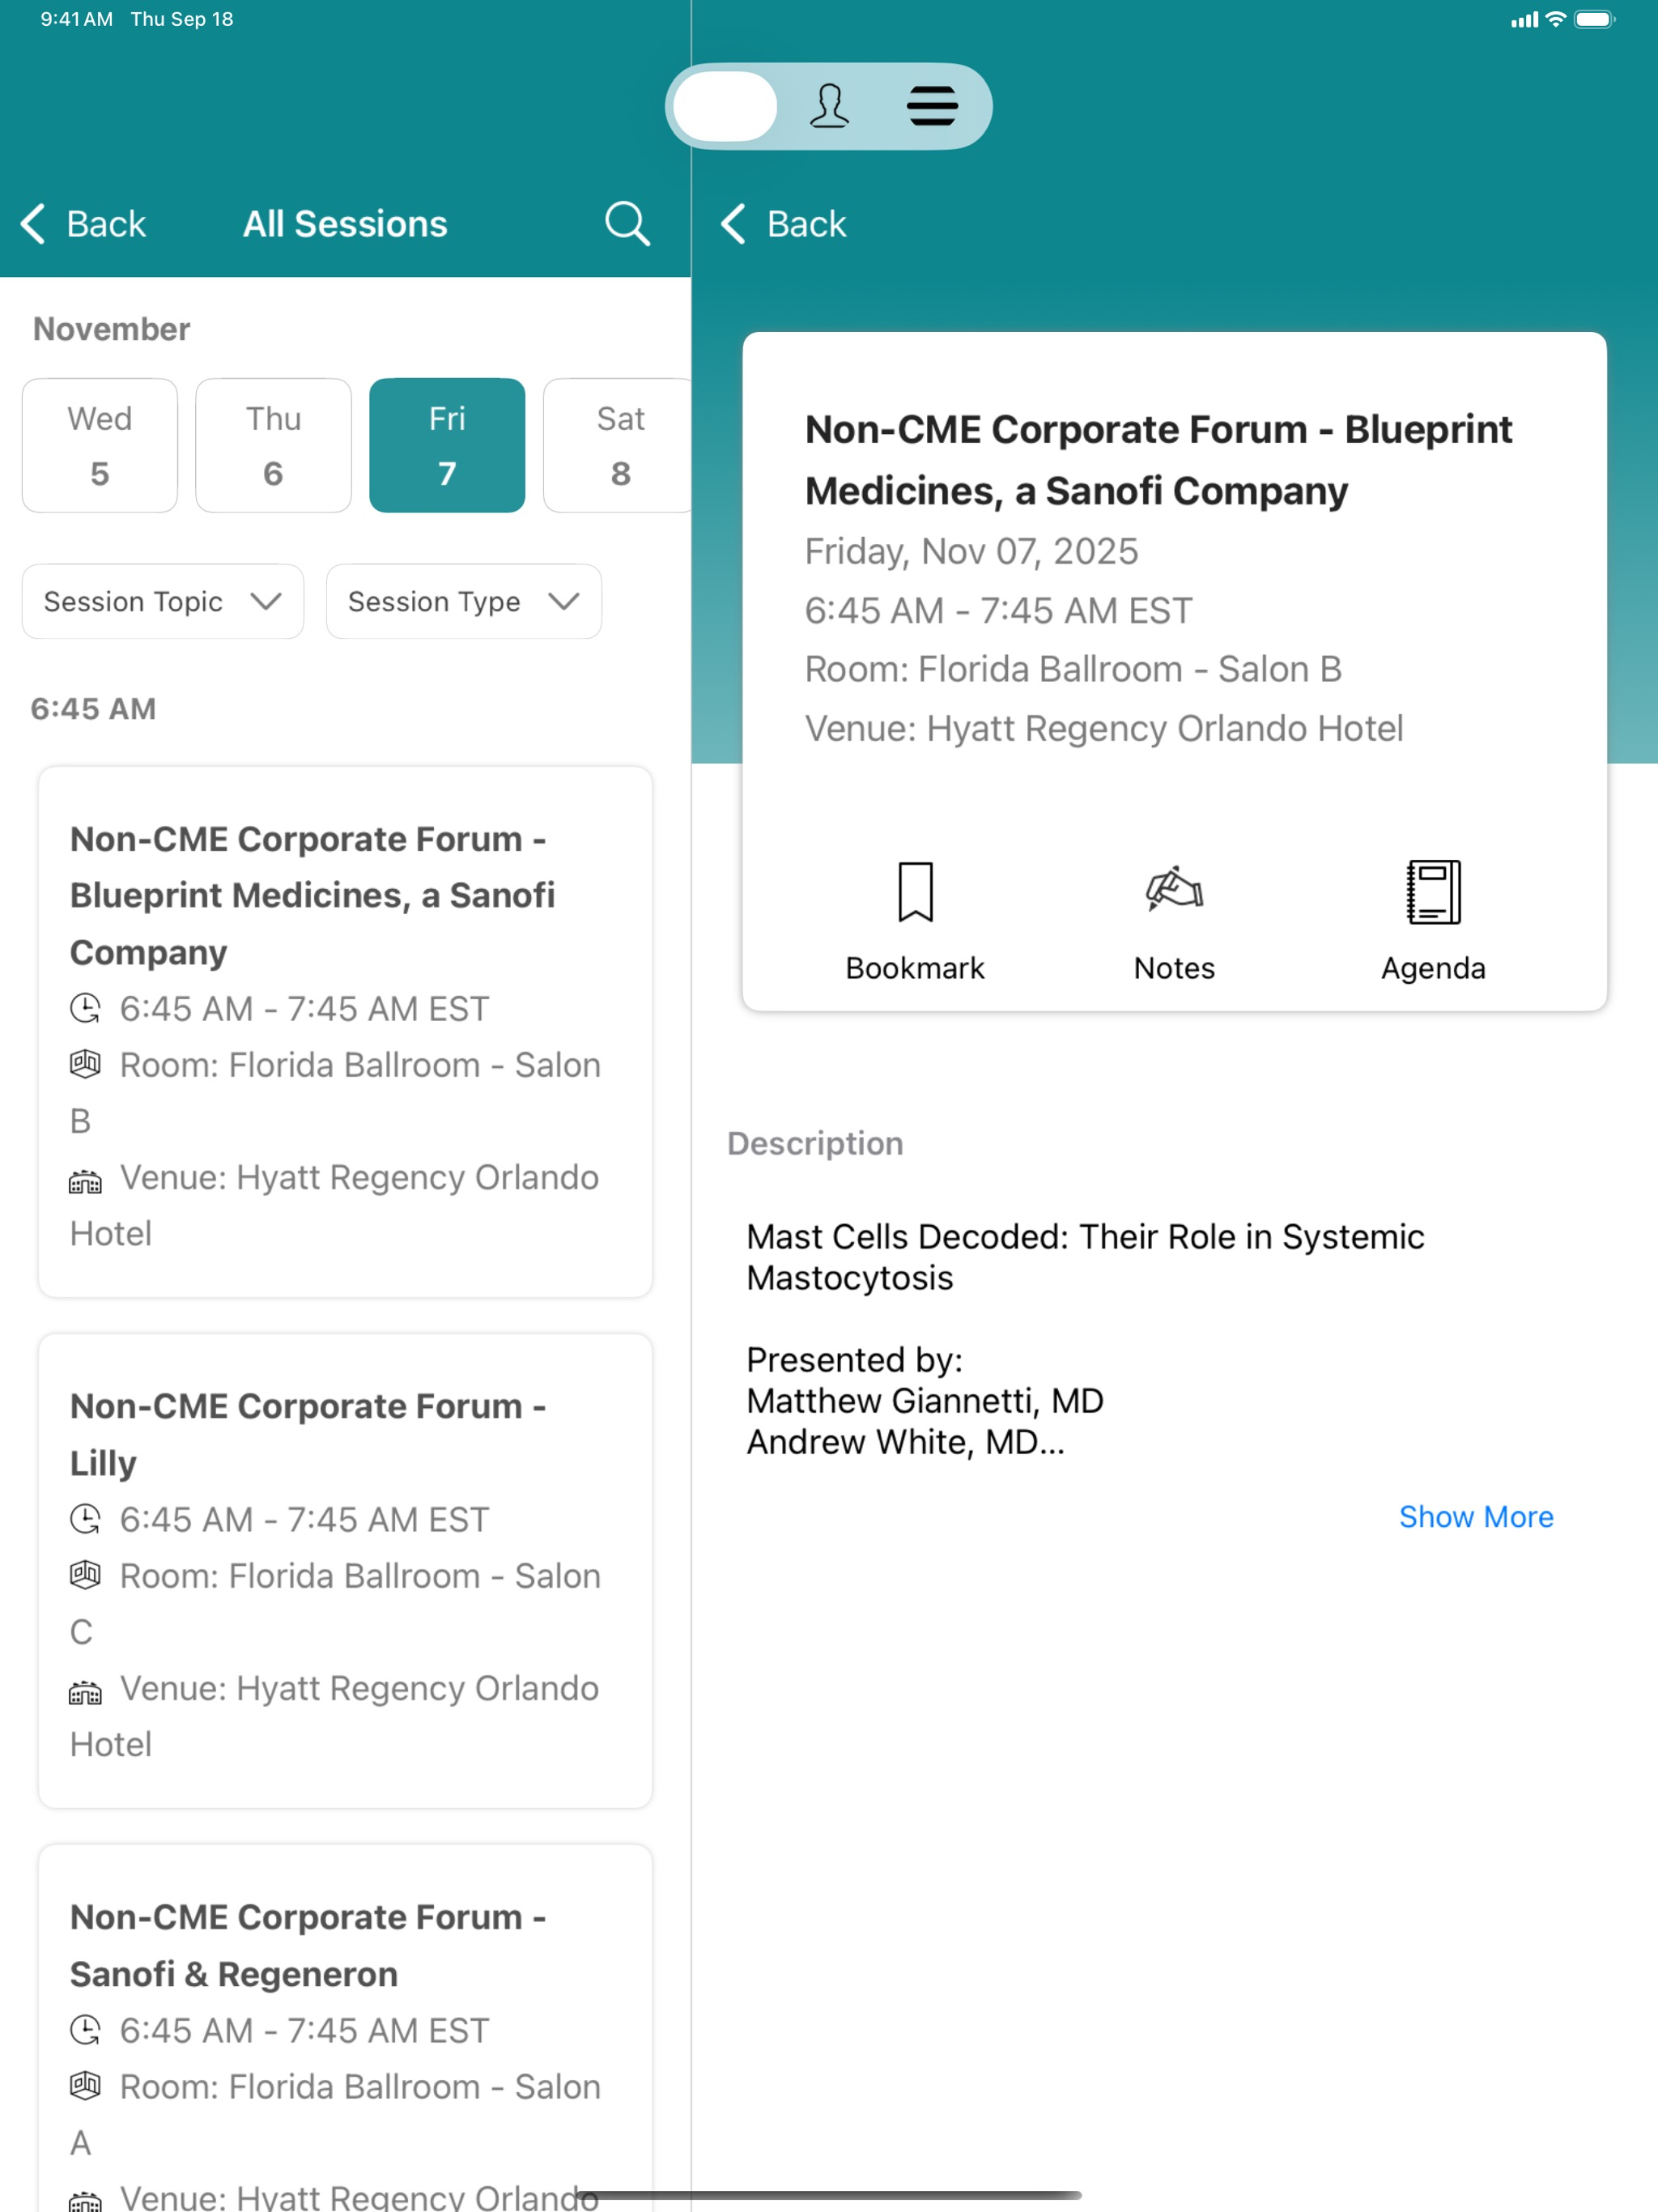Viewport: 1658px width, 2212px height.
Task: Tap the clock icon on Sanofi & Regeneron card
Action: click(x=85, y=2030)
